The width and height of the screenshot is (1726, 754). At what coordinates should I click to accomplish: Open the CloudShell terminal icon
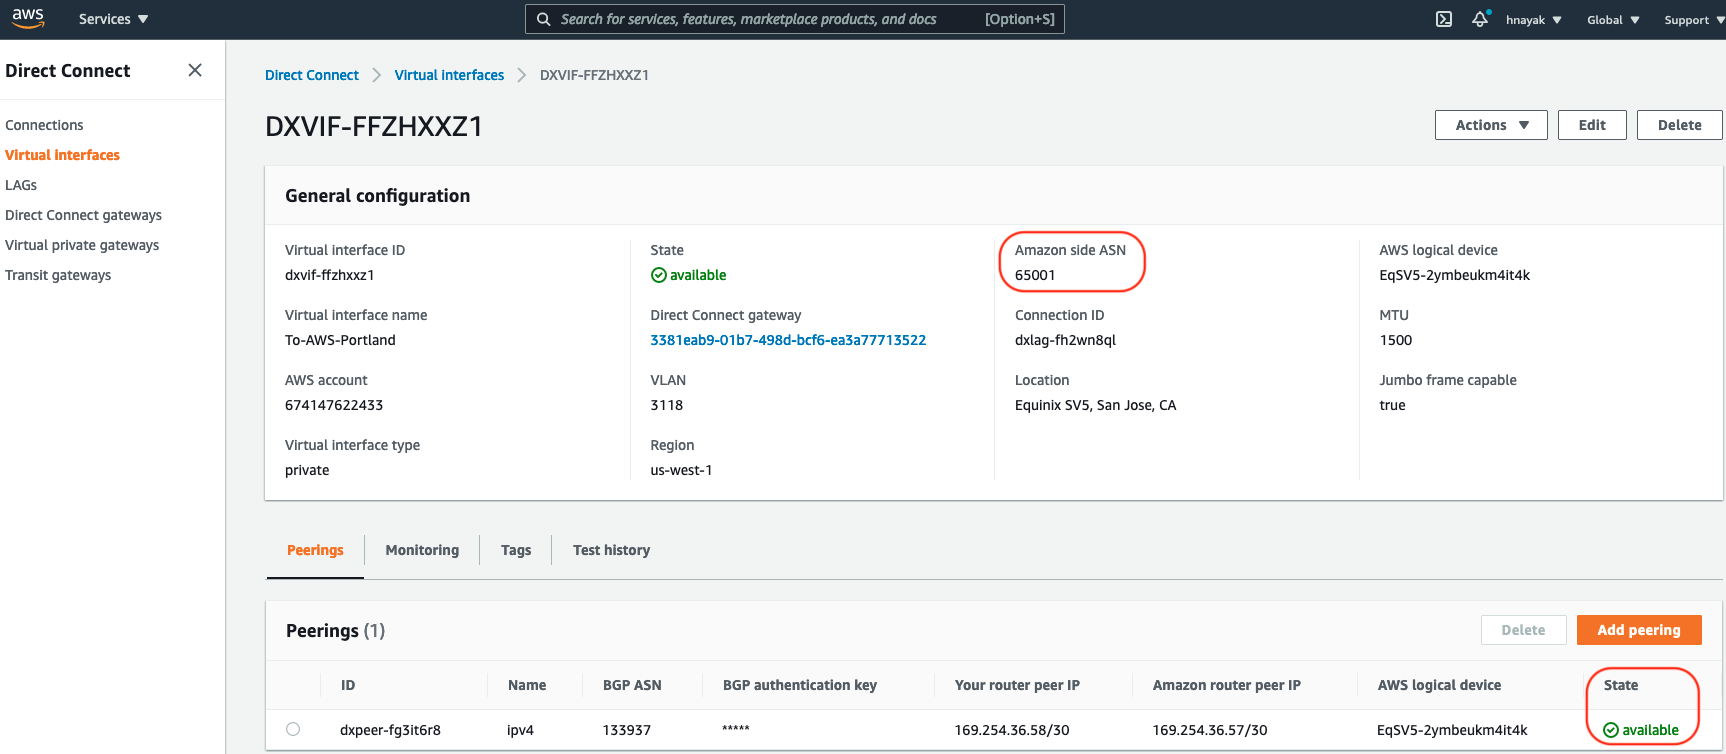pyautogui.click(x=1444, y=19)
